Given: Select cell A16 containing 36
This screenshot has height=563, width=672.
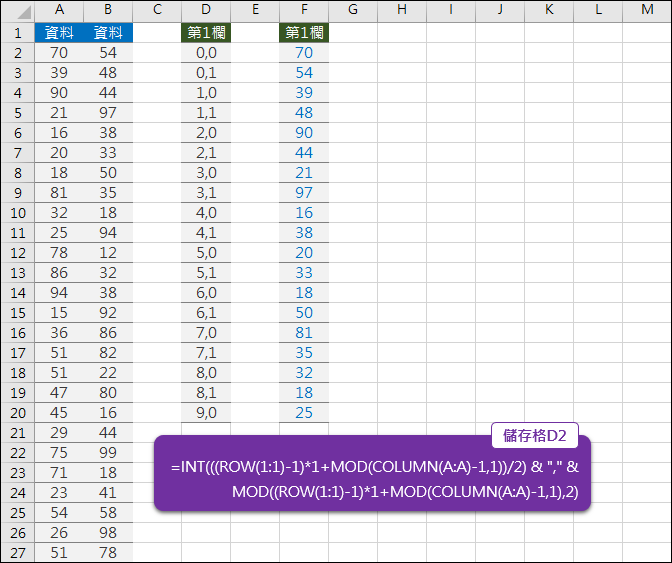Looking at the screenshot, I should (x=59, y=332).
